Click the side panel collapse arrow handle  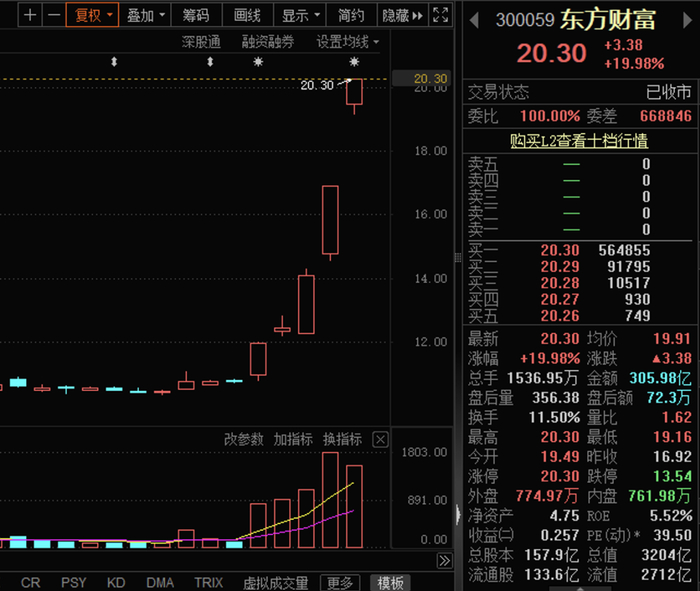(458, 514)
